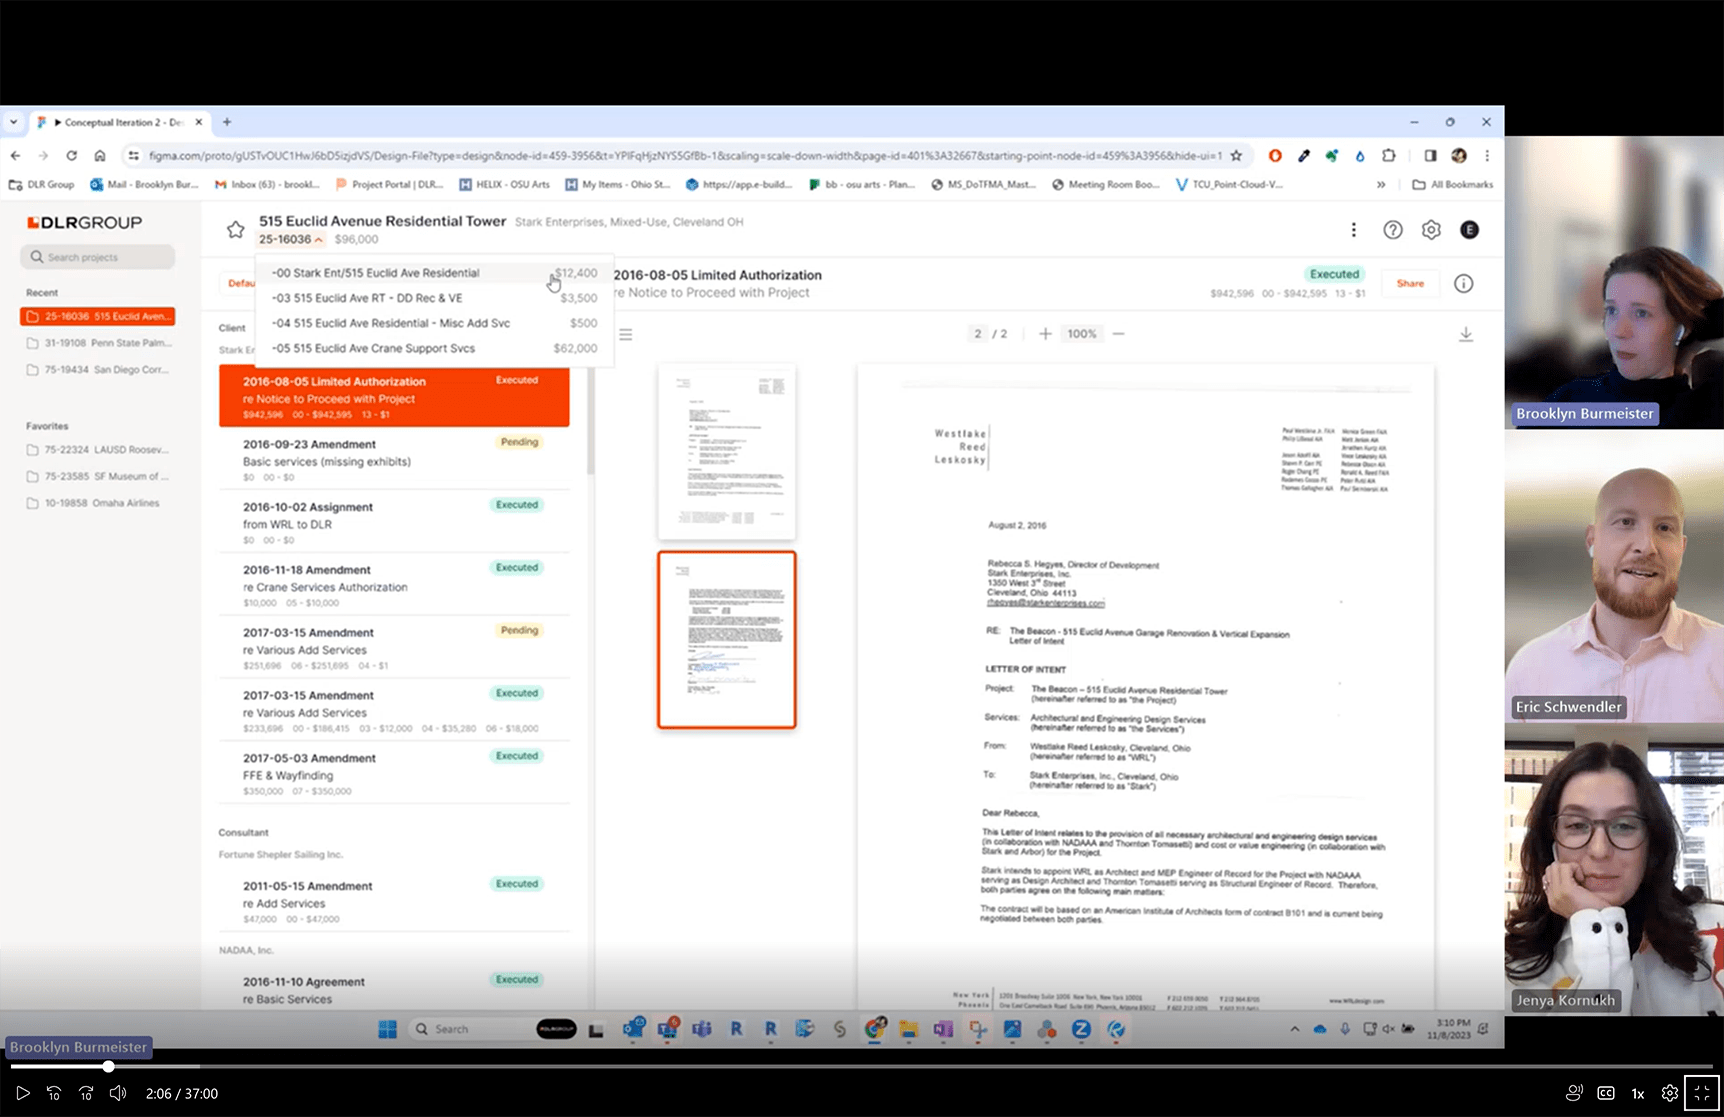Open the participants icon in the player bar
The height and width of the screenshot is (1117, 1724).
point(1574,1093)
